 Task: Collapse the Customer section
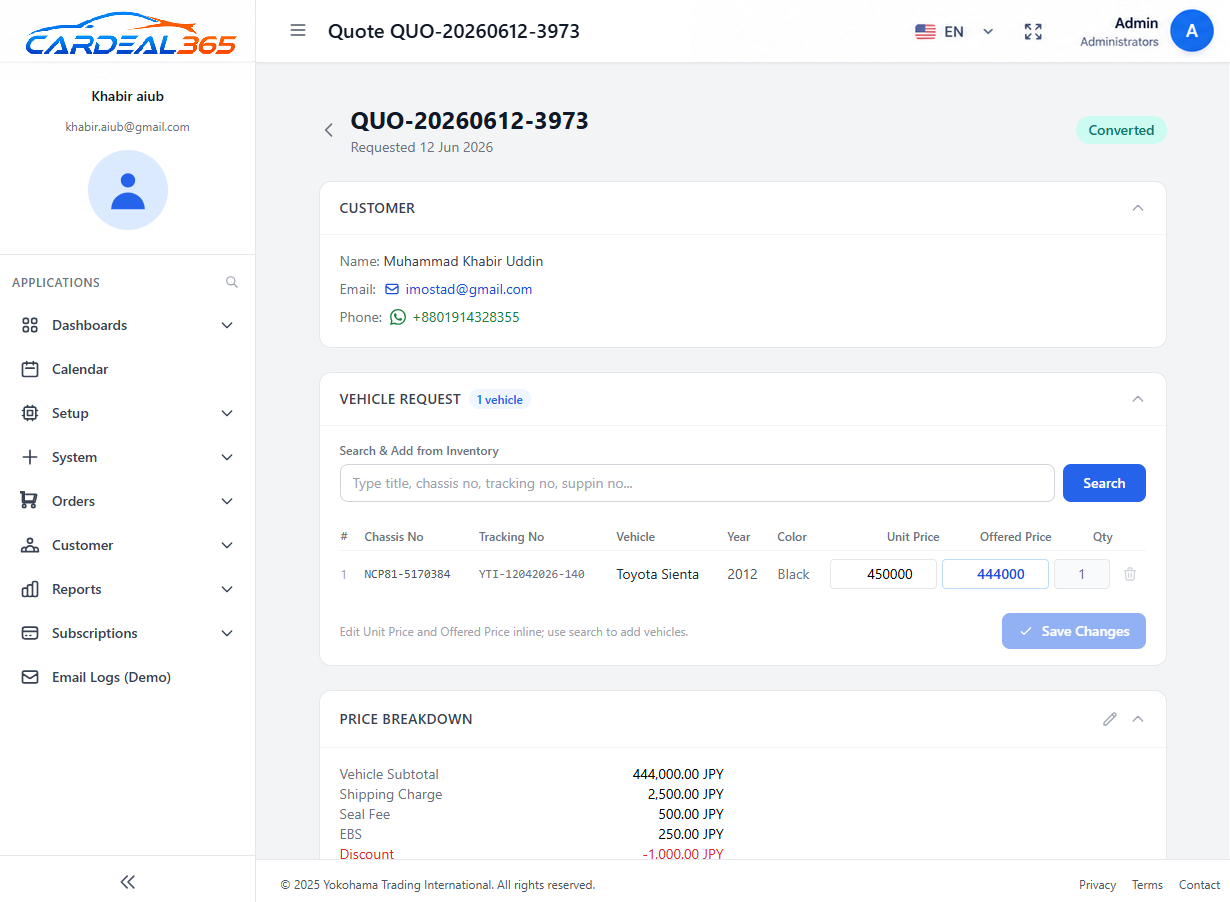pos(1137,208)
